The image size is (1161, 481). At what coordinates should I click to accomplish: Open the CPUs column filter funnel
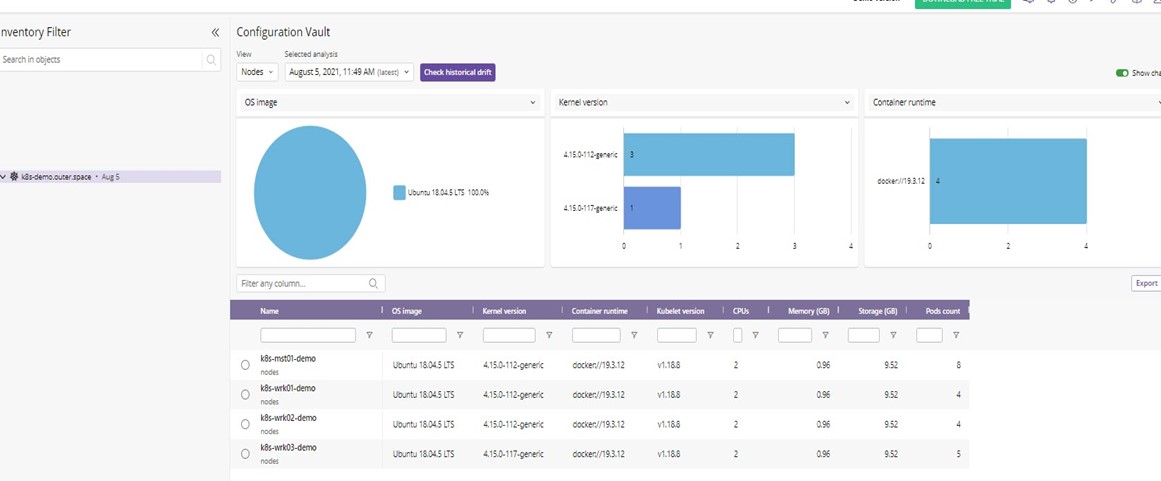(755, 335)
